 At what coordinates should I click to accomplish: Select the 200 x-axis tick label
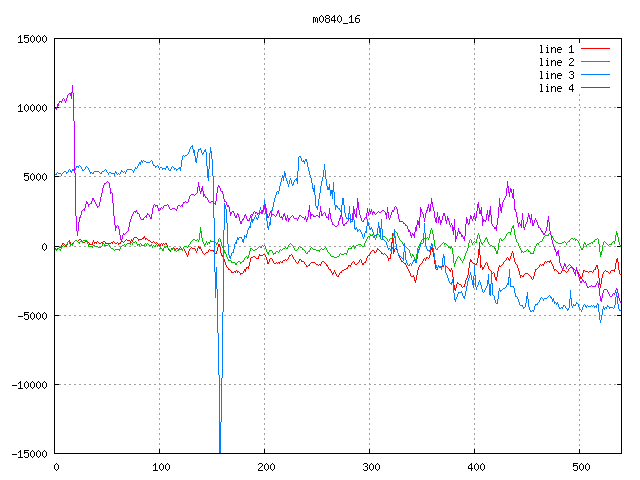coord(265,467)
